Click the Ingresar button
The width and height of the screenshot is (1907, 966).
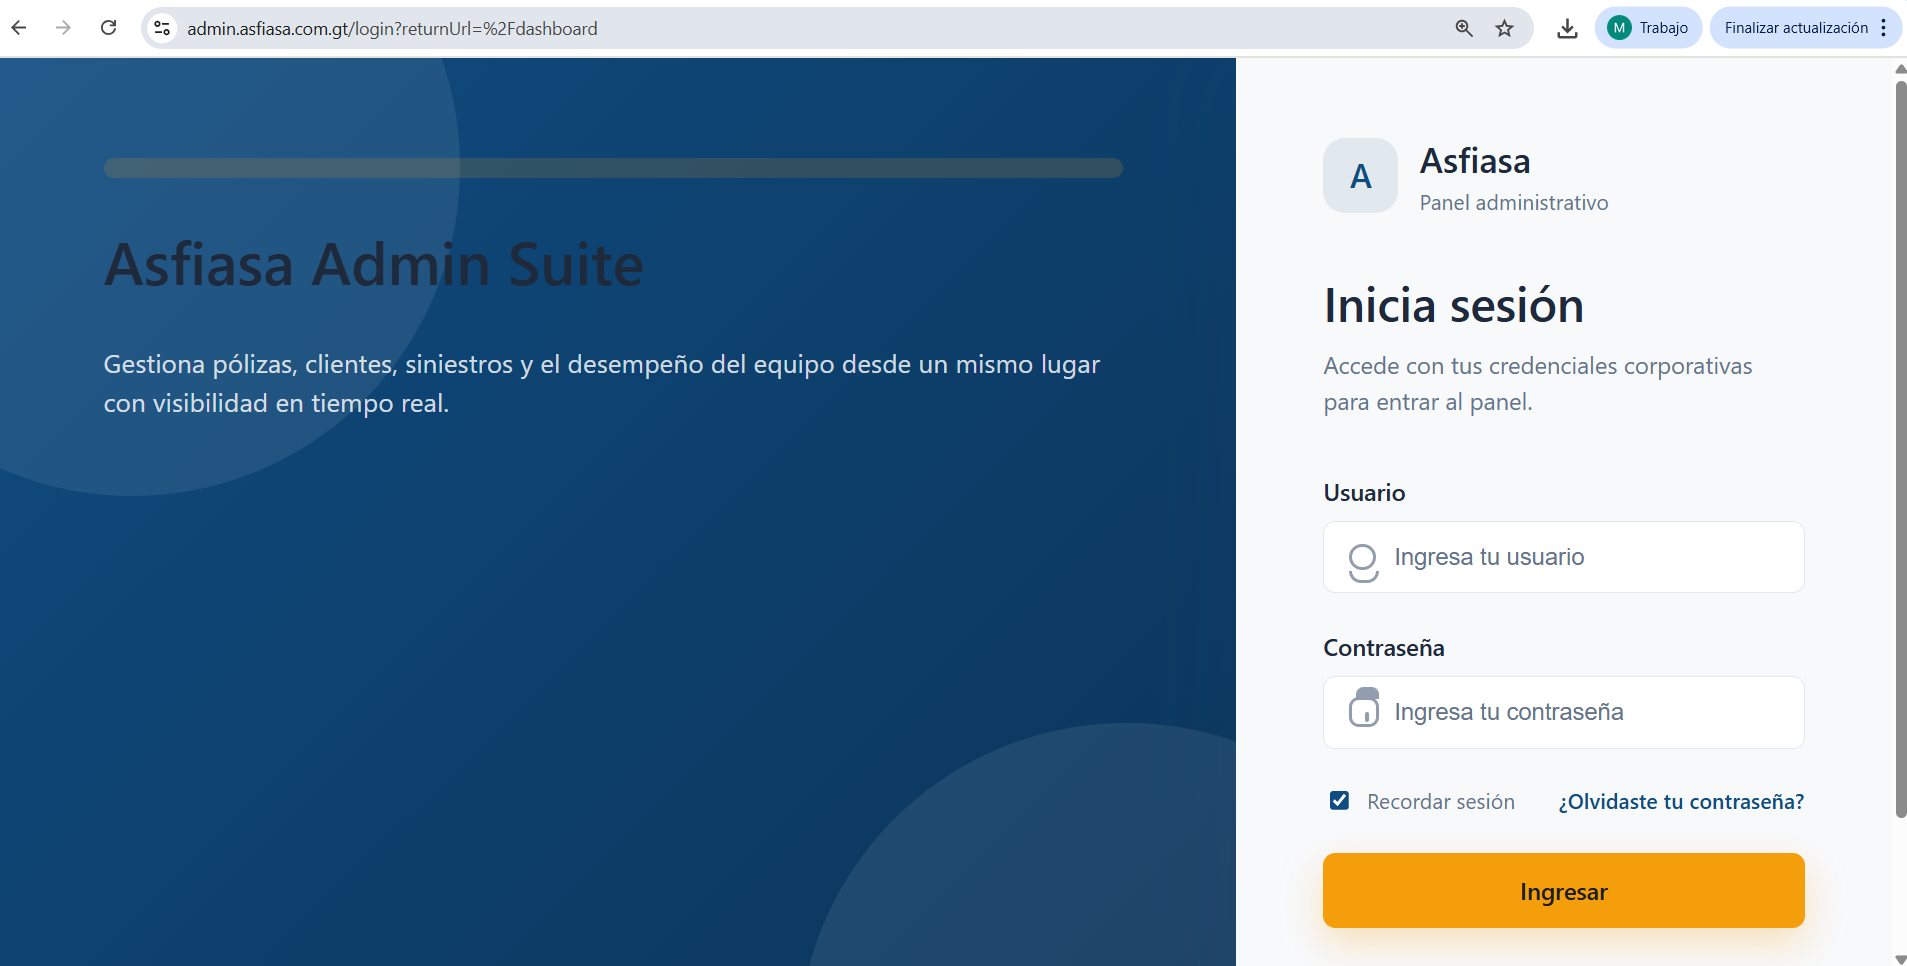pos(1563,890)
